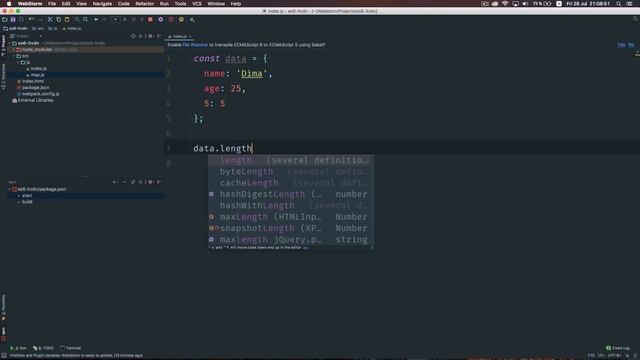This screenshot has width=640, height=360.
Task: Click the Wi-Fi icon in menu bar
Action: (x=505, y=4)
